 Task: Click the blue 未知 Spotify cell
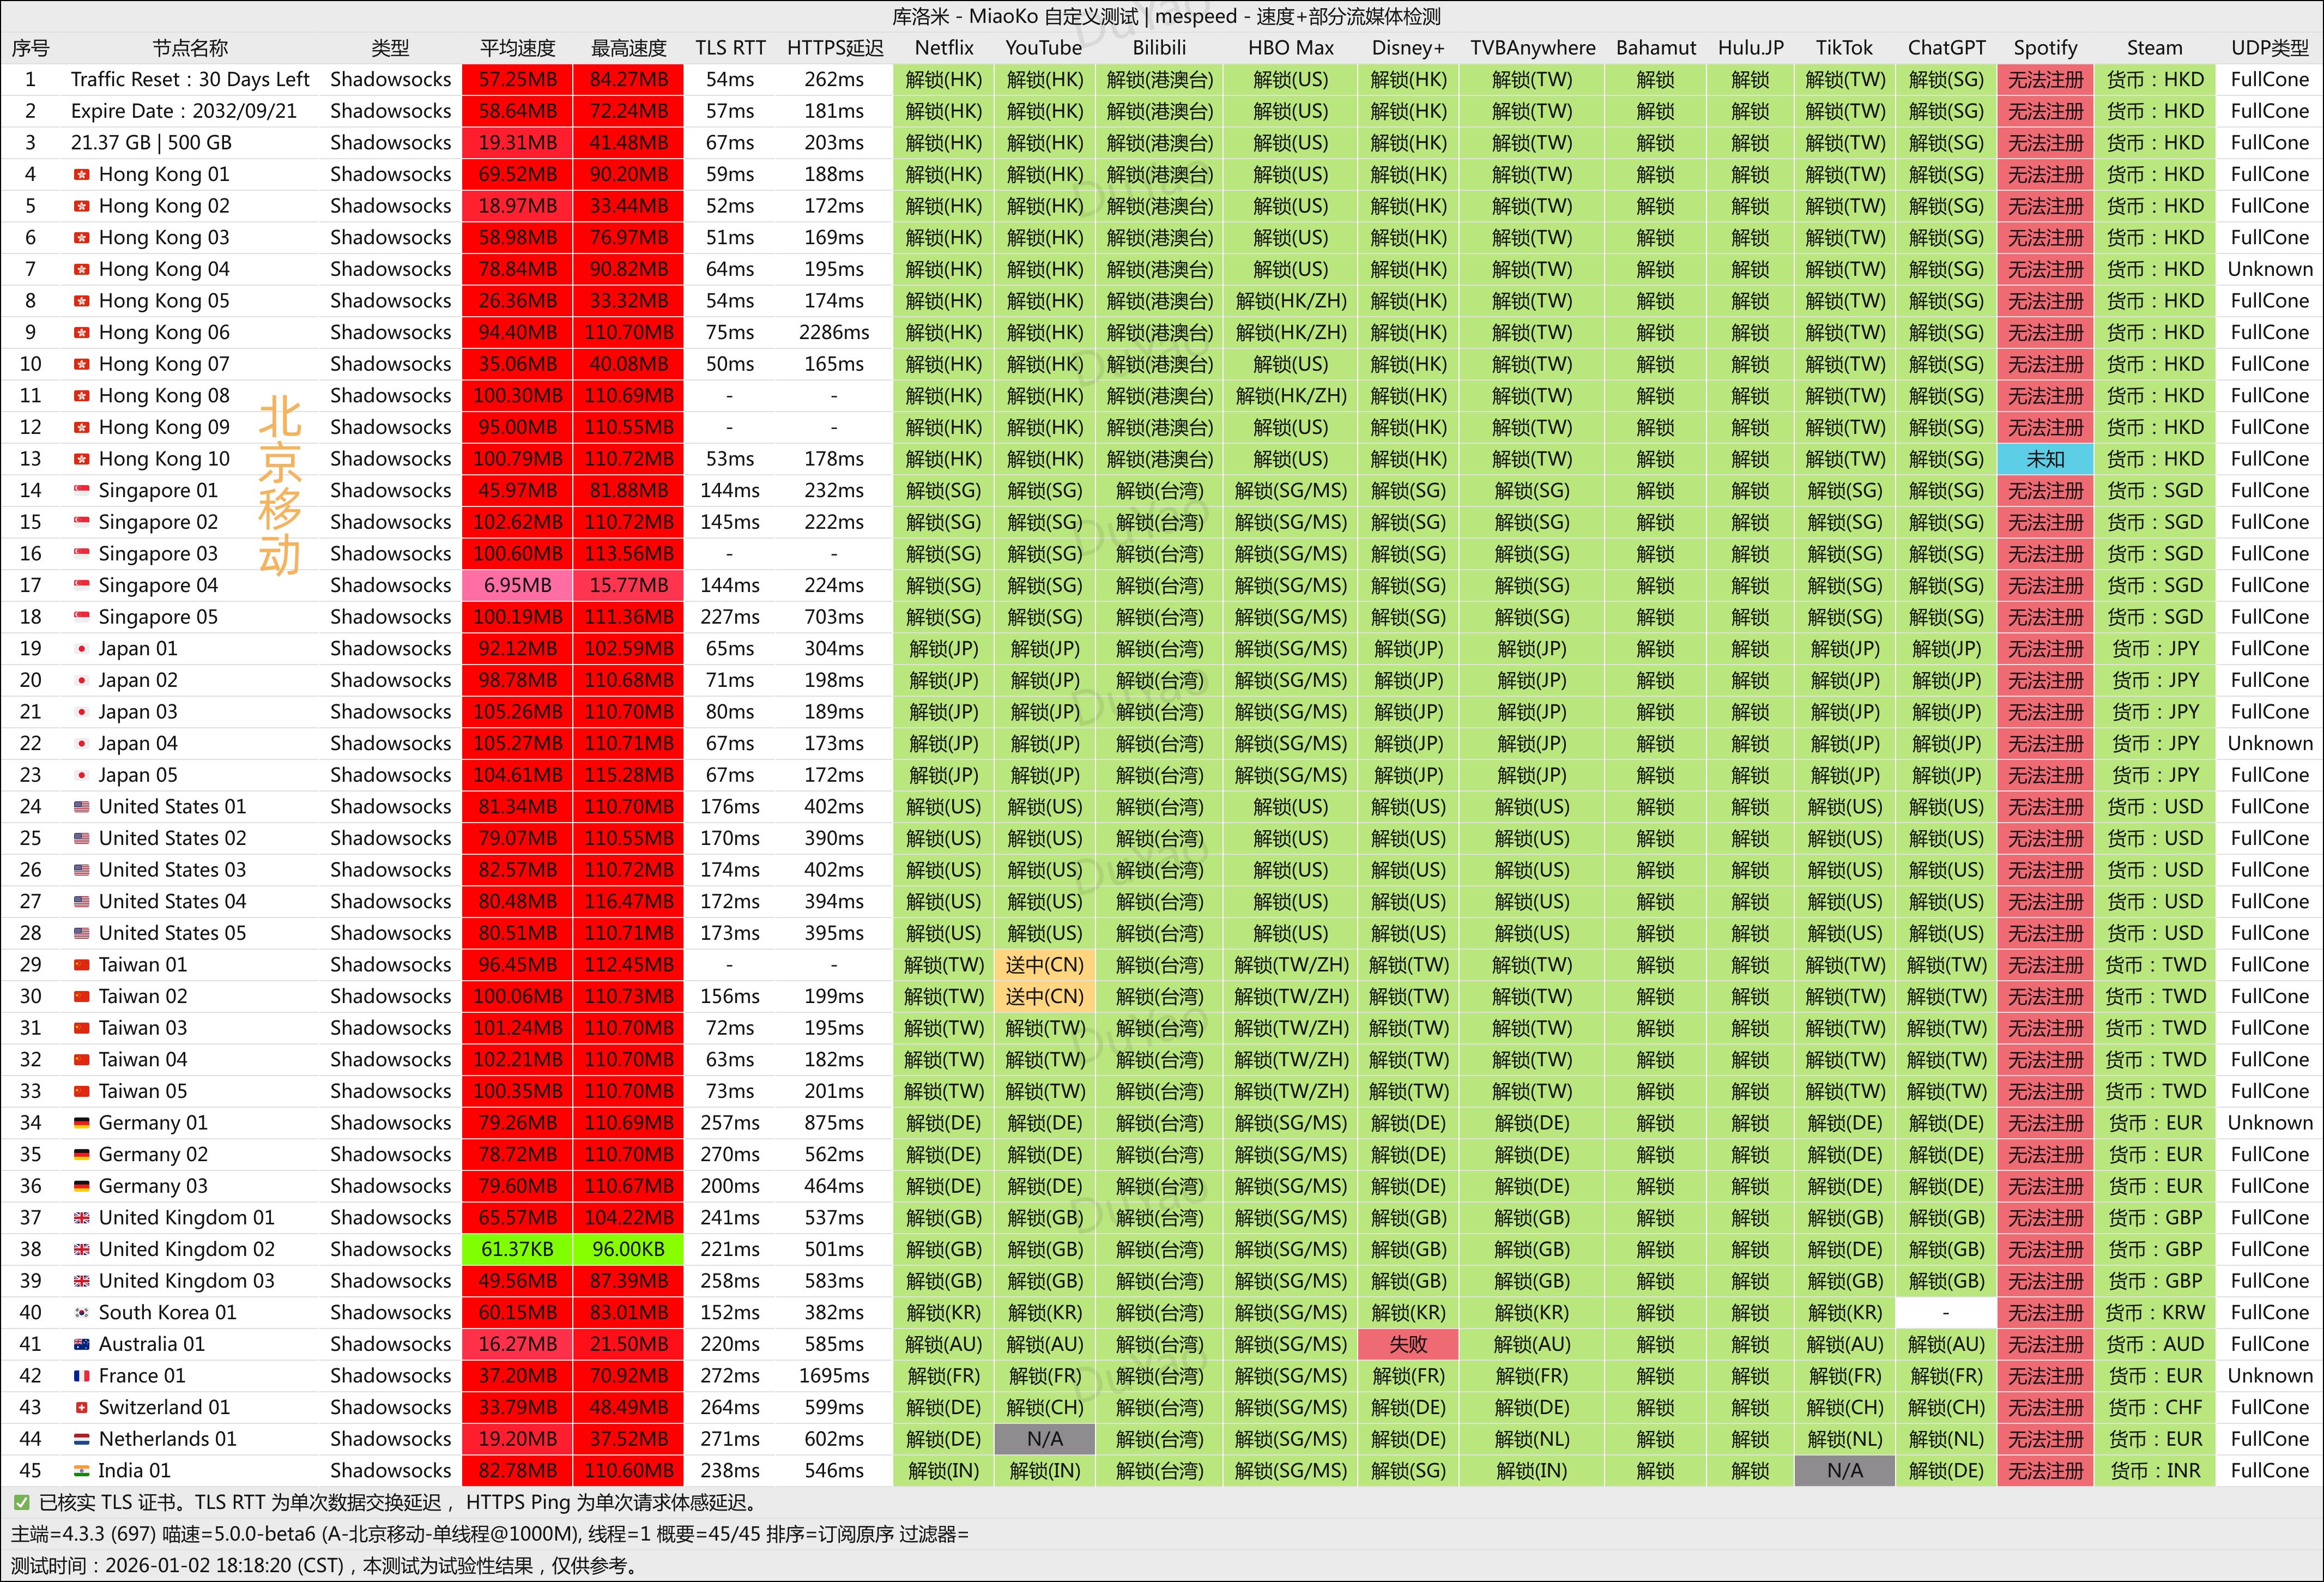2044,460
